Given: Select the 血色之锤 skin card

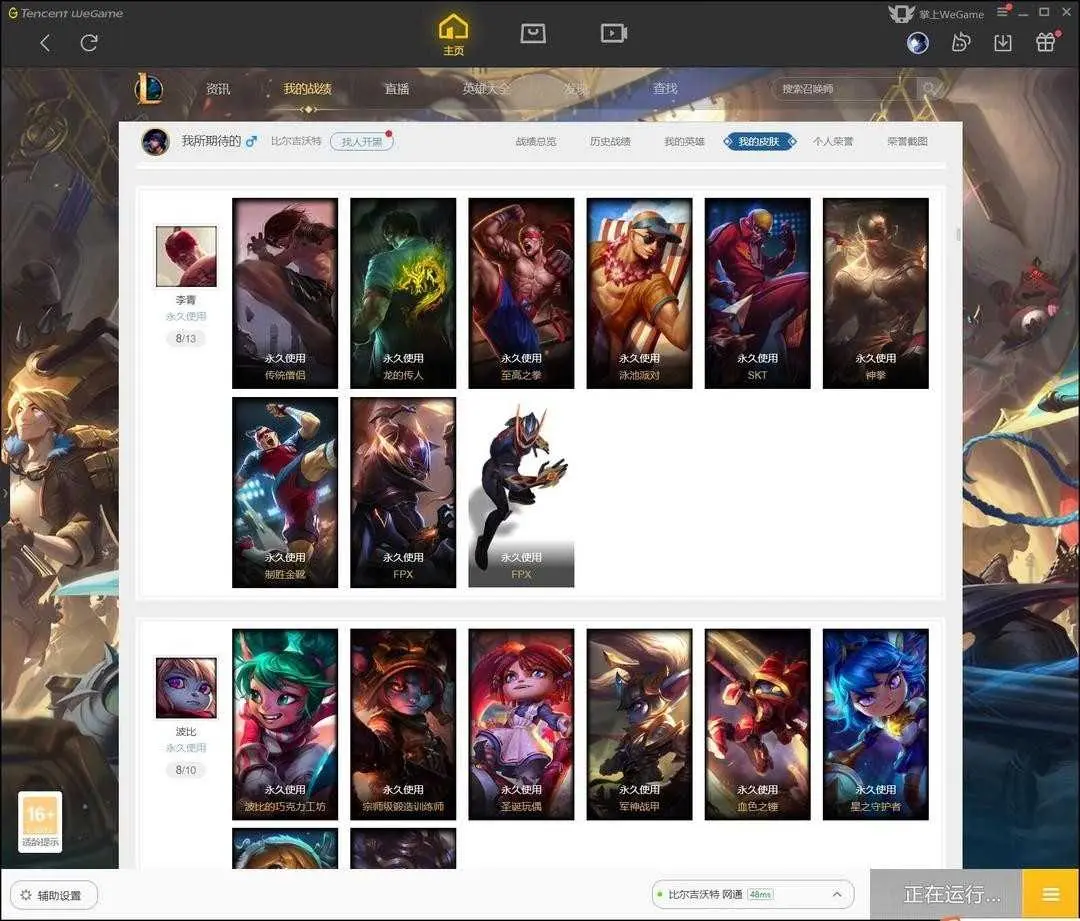Looking at the screenshot, I should pos(758,725).
